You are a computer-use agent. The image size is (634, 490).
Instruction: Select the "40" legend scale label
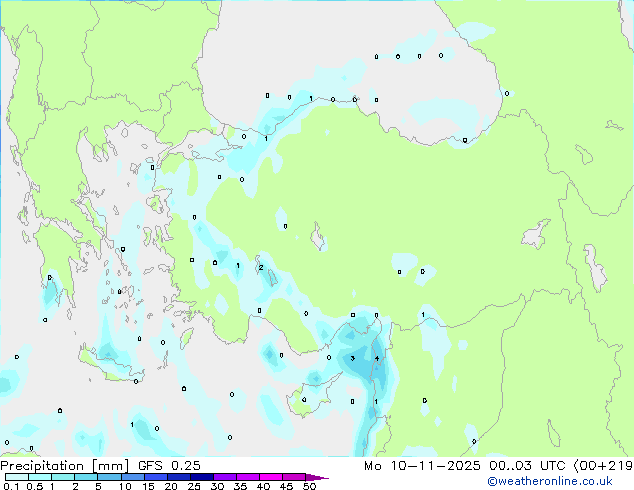[x=264, y=486]
